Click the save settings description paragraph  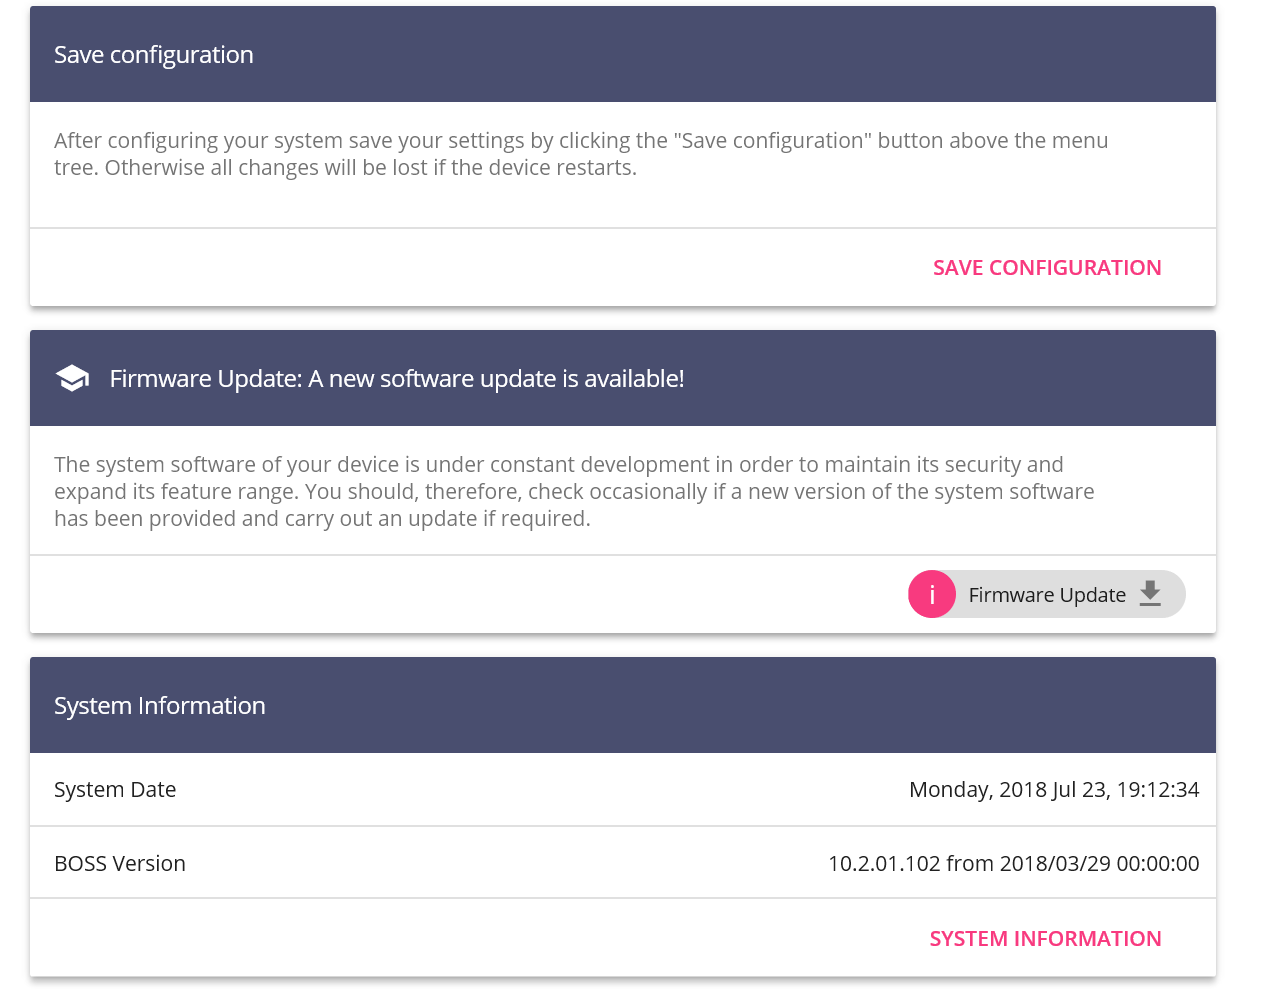pos(581,154)
